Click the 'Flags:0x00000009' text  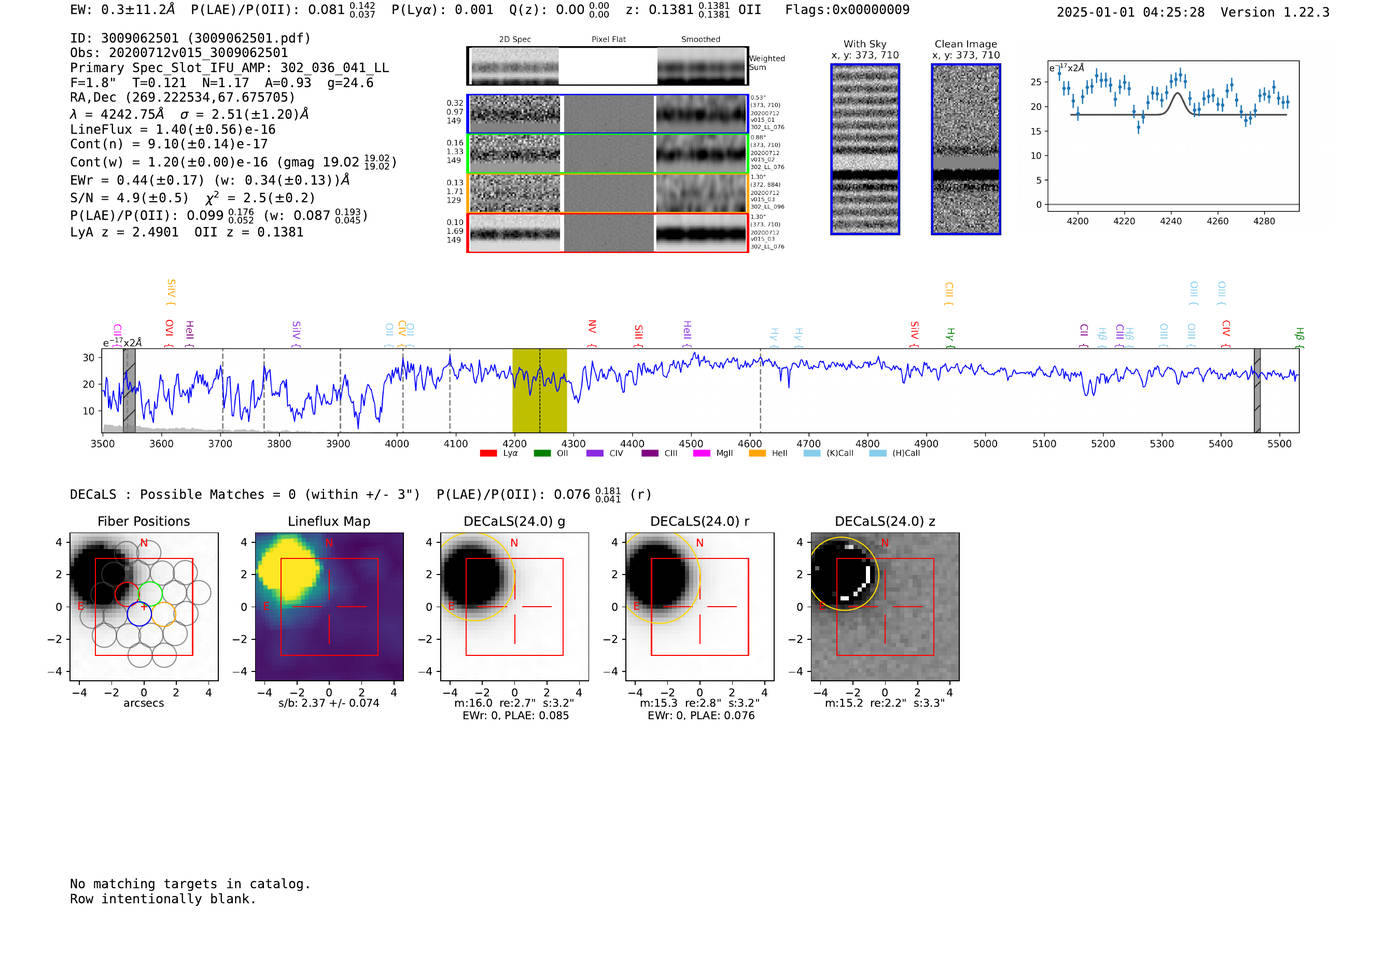[x=847, y=10]
